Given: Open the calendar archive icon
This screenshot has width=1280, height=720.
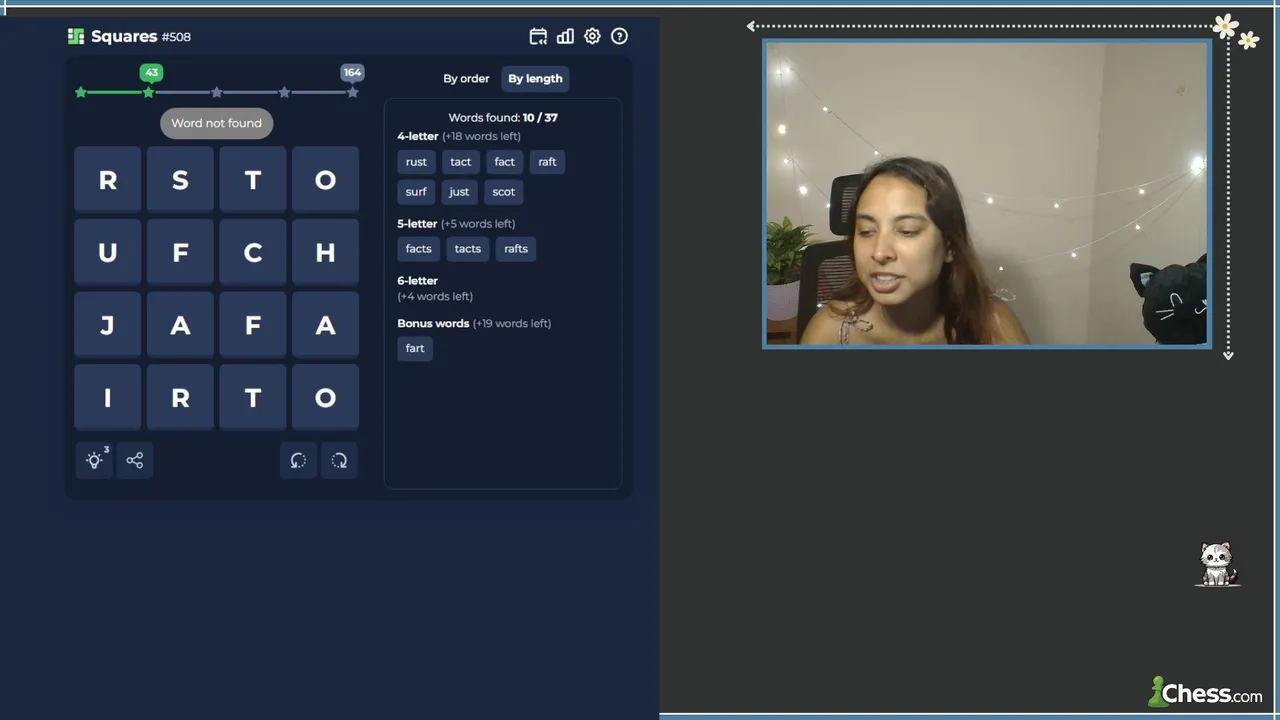Looking at the screenshot, I should click(538, 36).
